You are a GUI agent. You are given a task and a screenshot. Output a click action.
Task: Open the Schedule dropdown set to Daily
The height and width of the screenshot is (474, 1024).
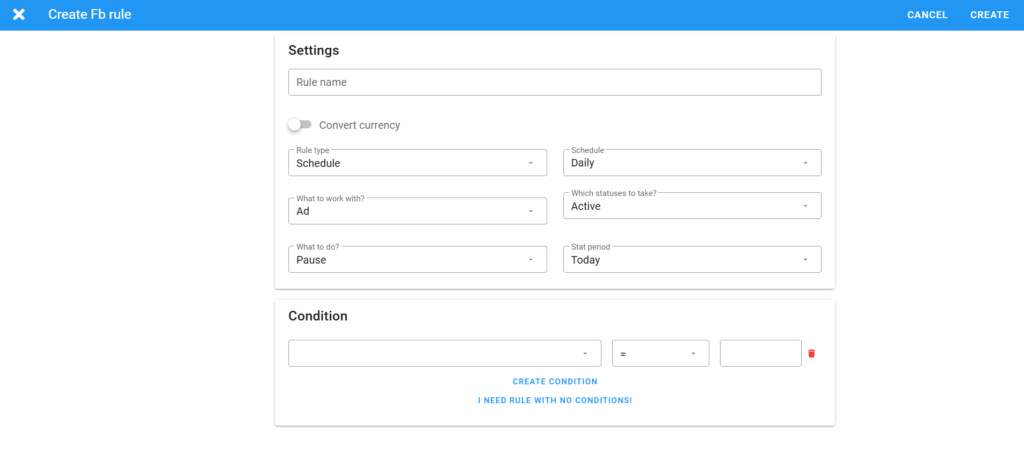(x=692, y=163)
